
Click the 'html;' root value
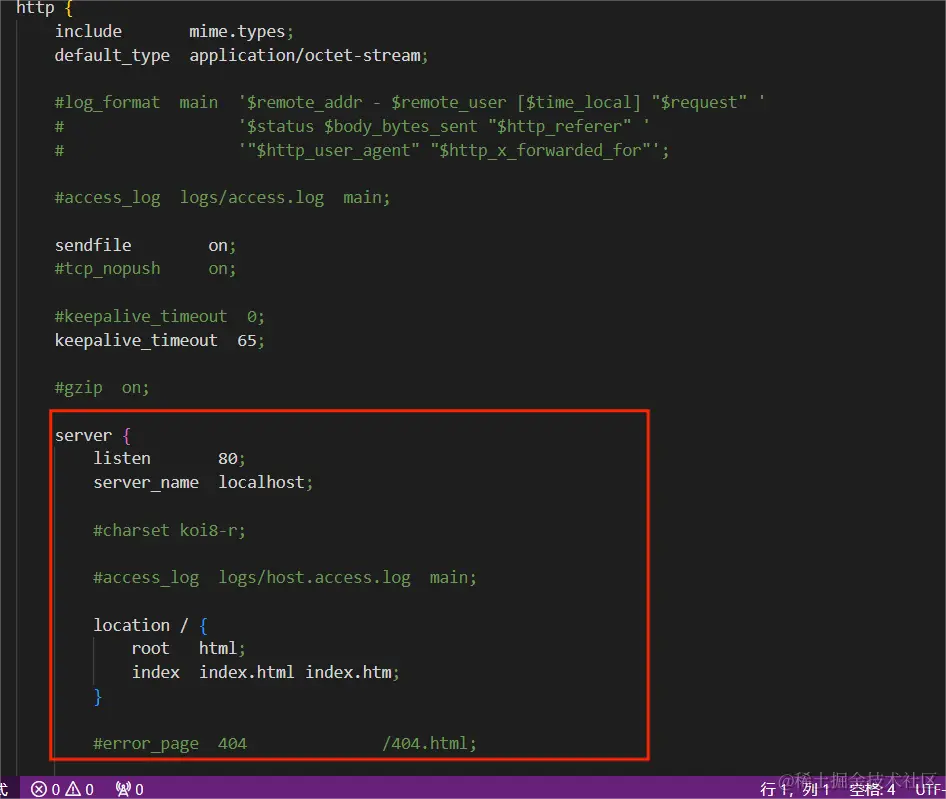(222, 649)
